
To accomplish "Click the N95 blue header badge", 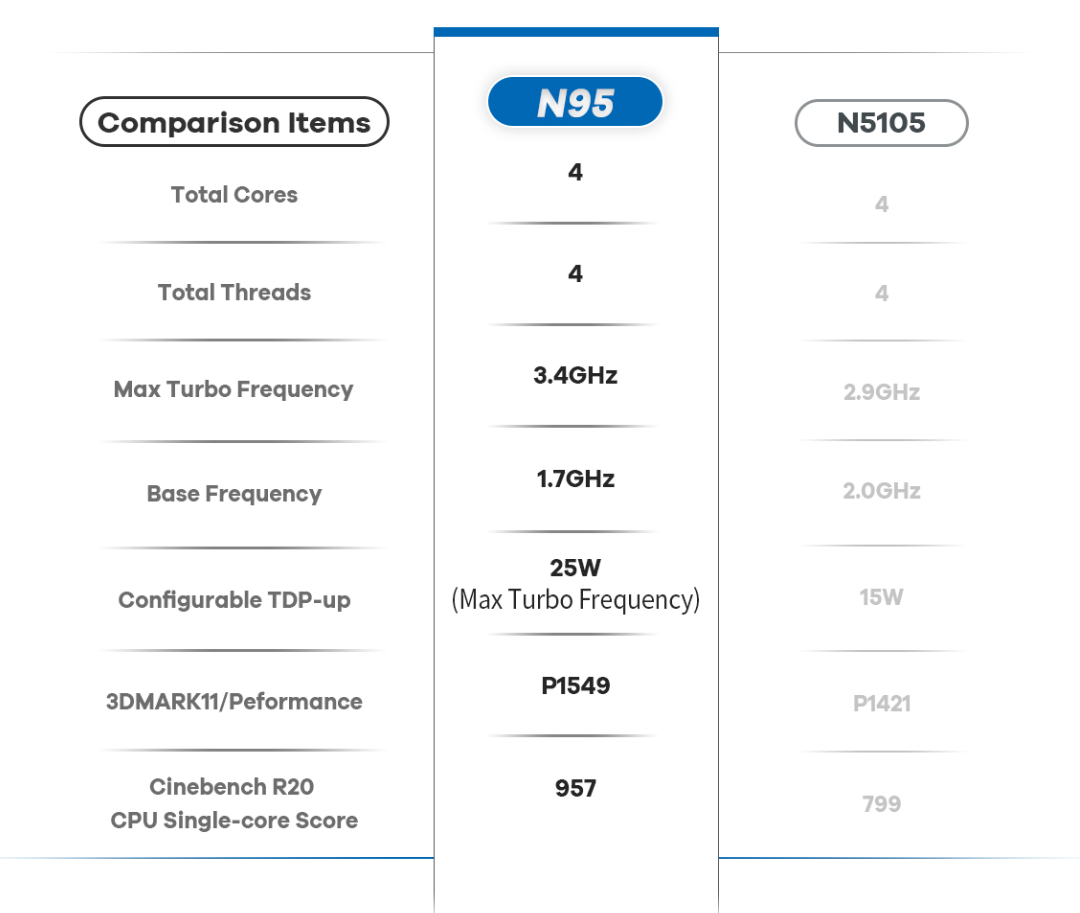I will [x=575, y=102].
